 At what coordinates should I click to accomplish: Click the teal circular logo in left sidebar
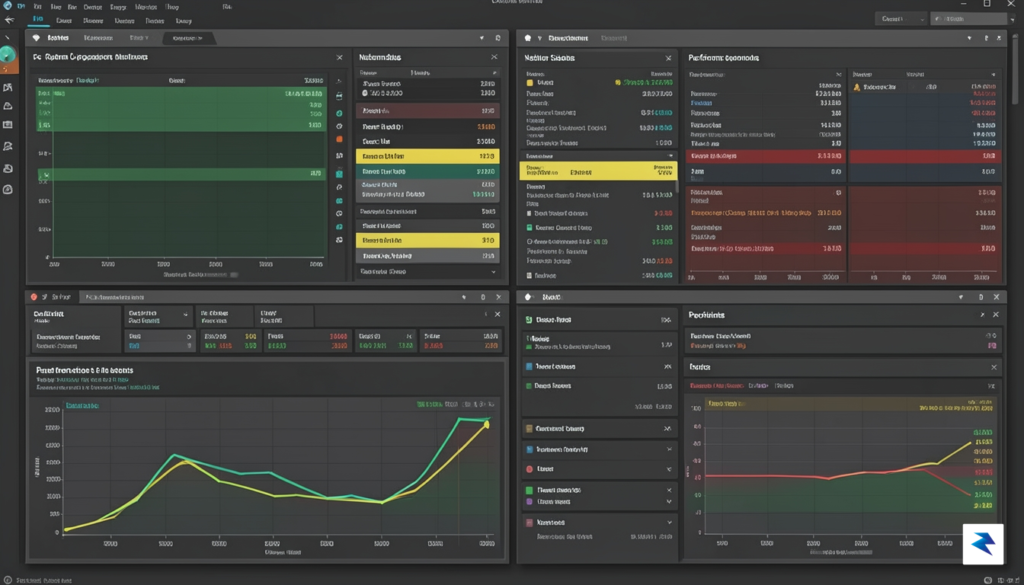click(x=7, y=56)
